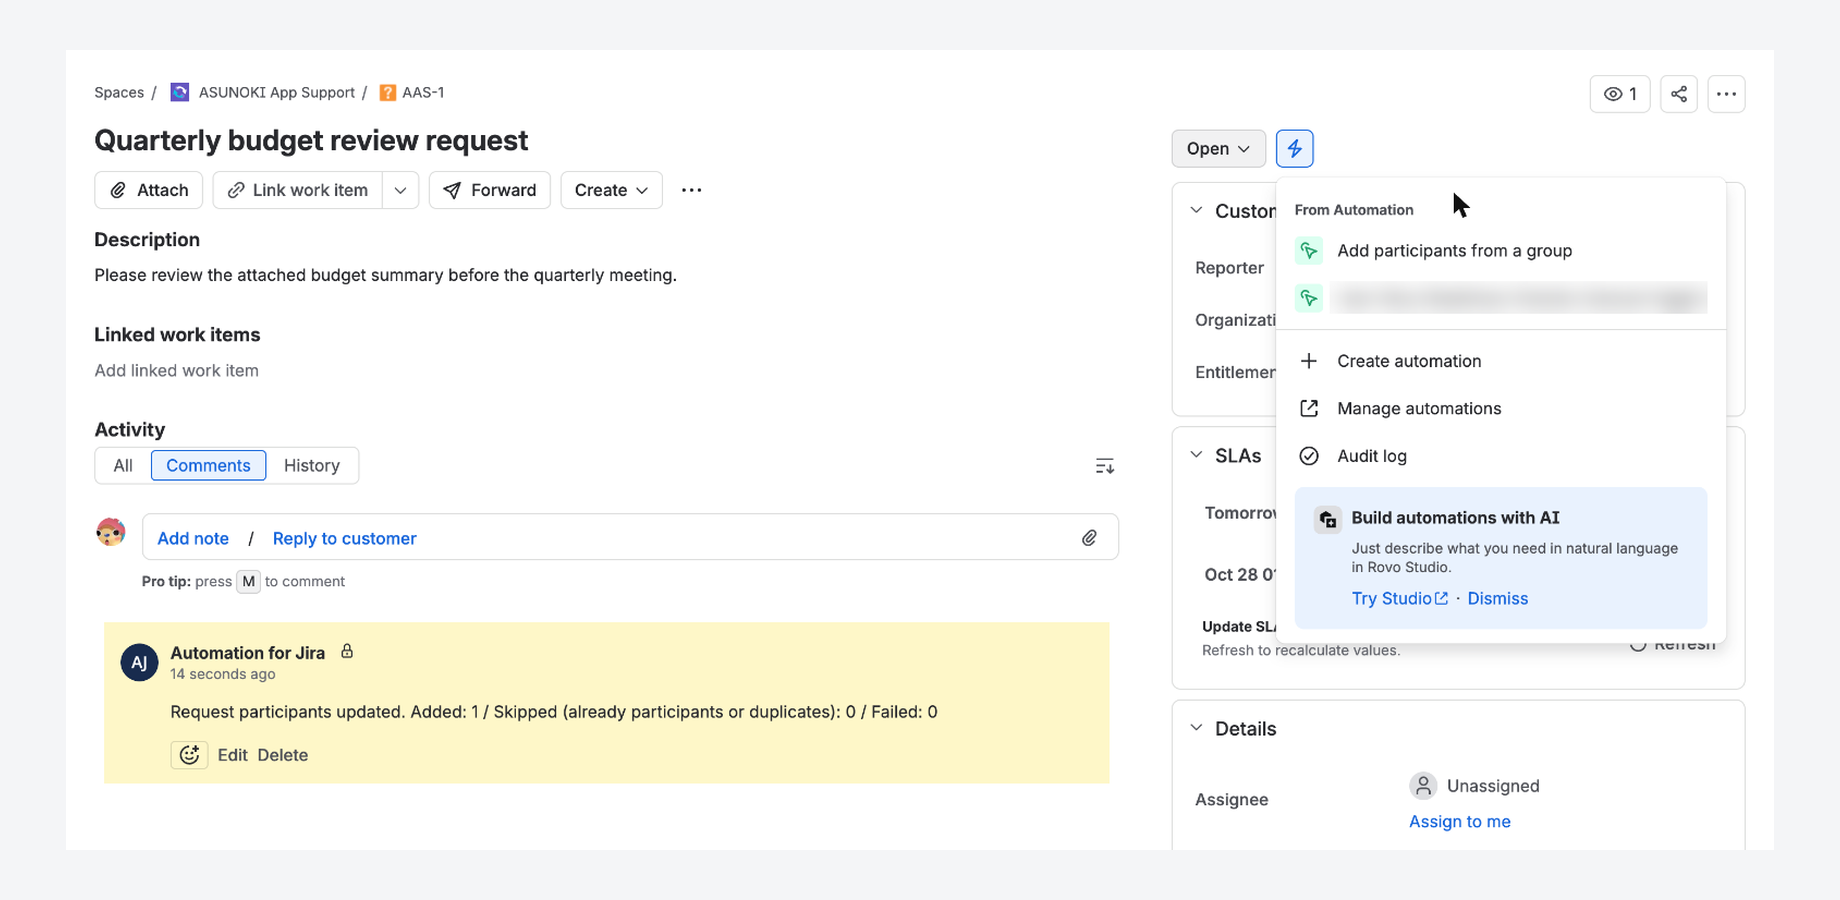Viewport: 1840px width, 900px height.
Task: Click Add note in the comment box
Action: pos(193,538)
